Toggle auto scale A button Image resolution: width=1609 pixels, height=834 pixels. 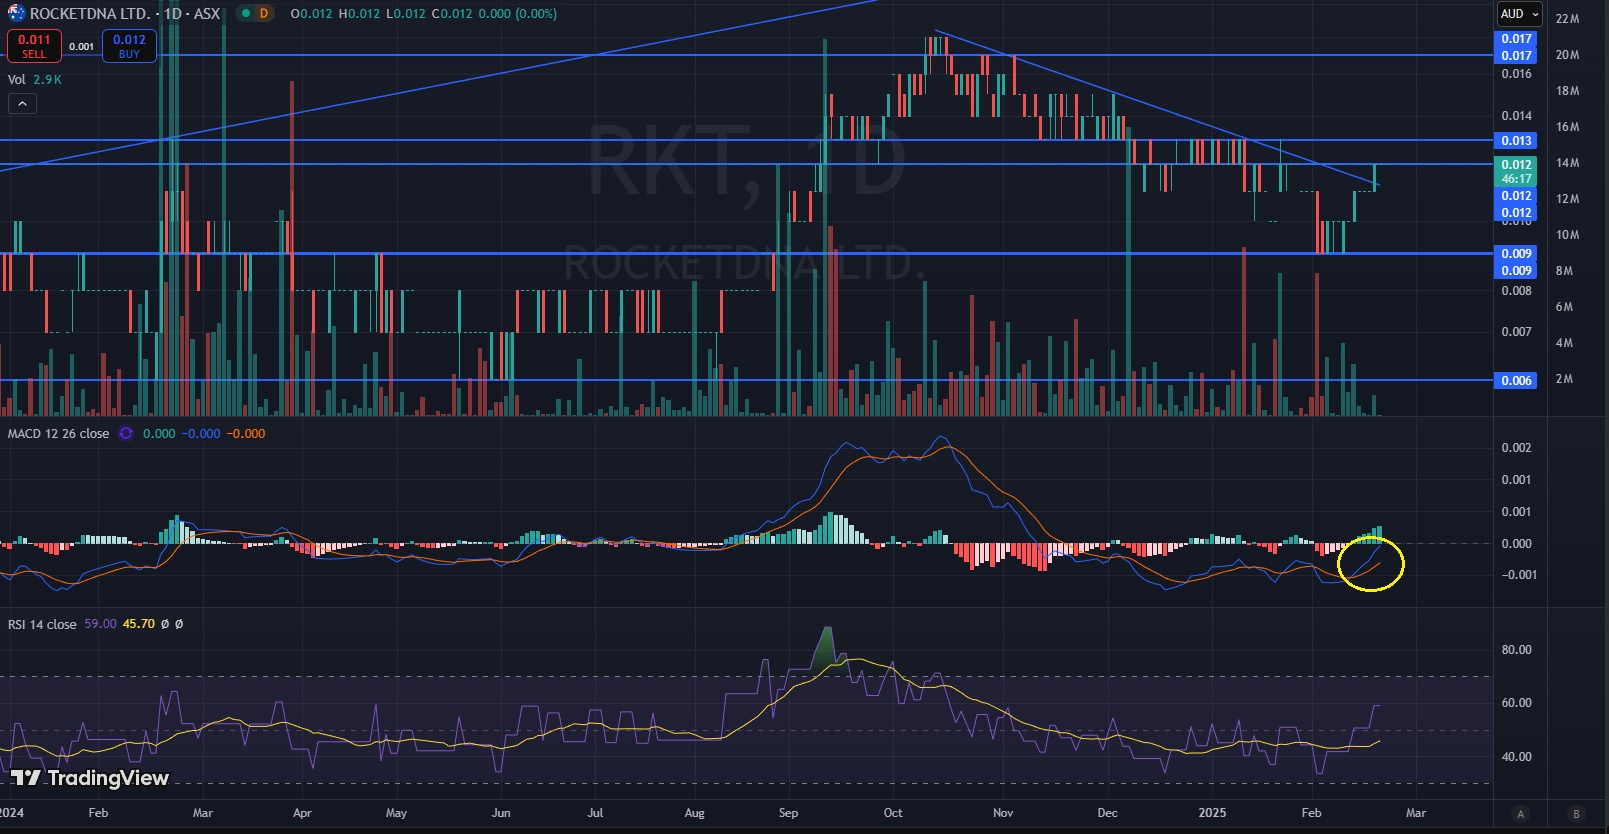coord(1521,813)
